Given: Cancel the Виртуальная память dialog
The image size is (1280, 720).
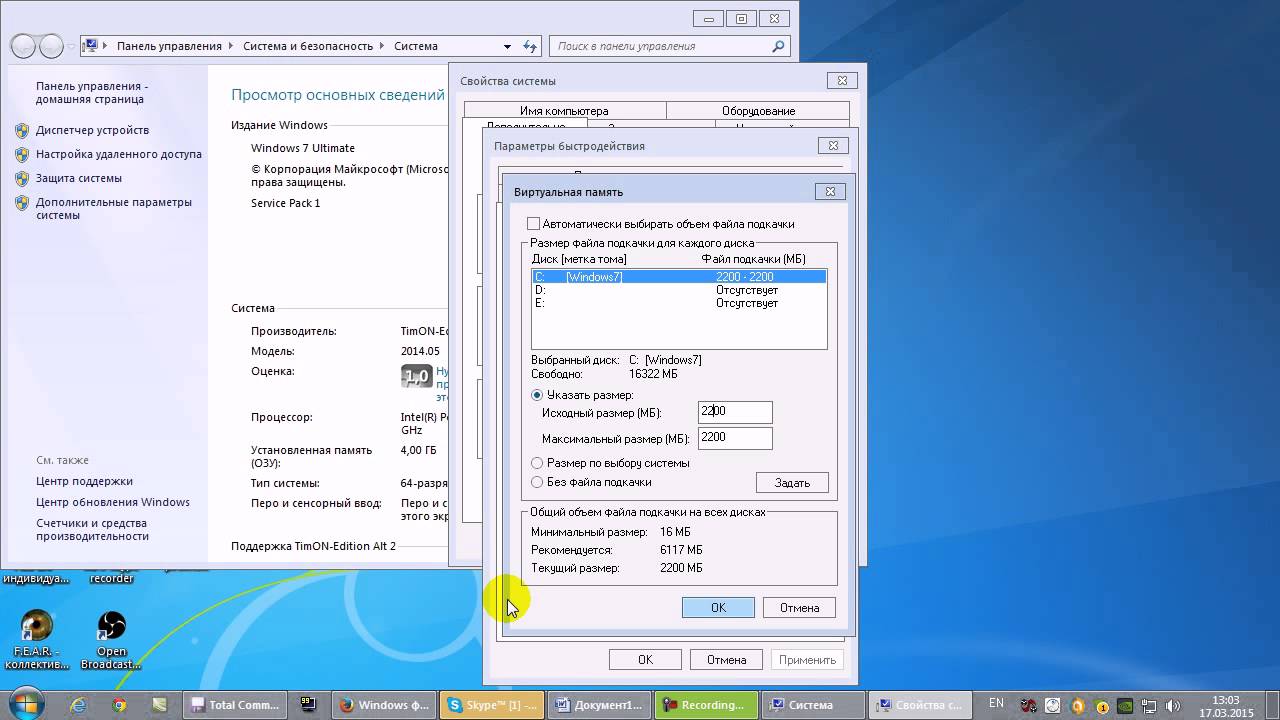Looking at the screenshot, I should [x=799, y=608].
